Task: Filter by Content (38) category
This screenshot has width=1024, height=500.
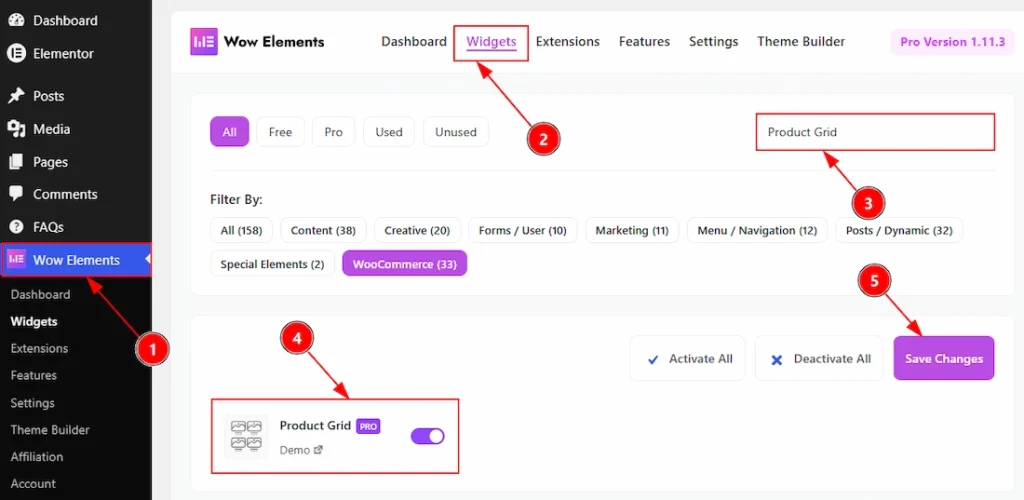Action: [323, 230]
